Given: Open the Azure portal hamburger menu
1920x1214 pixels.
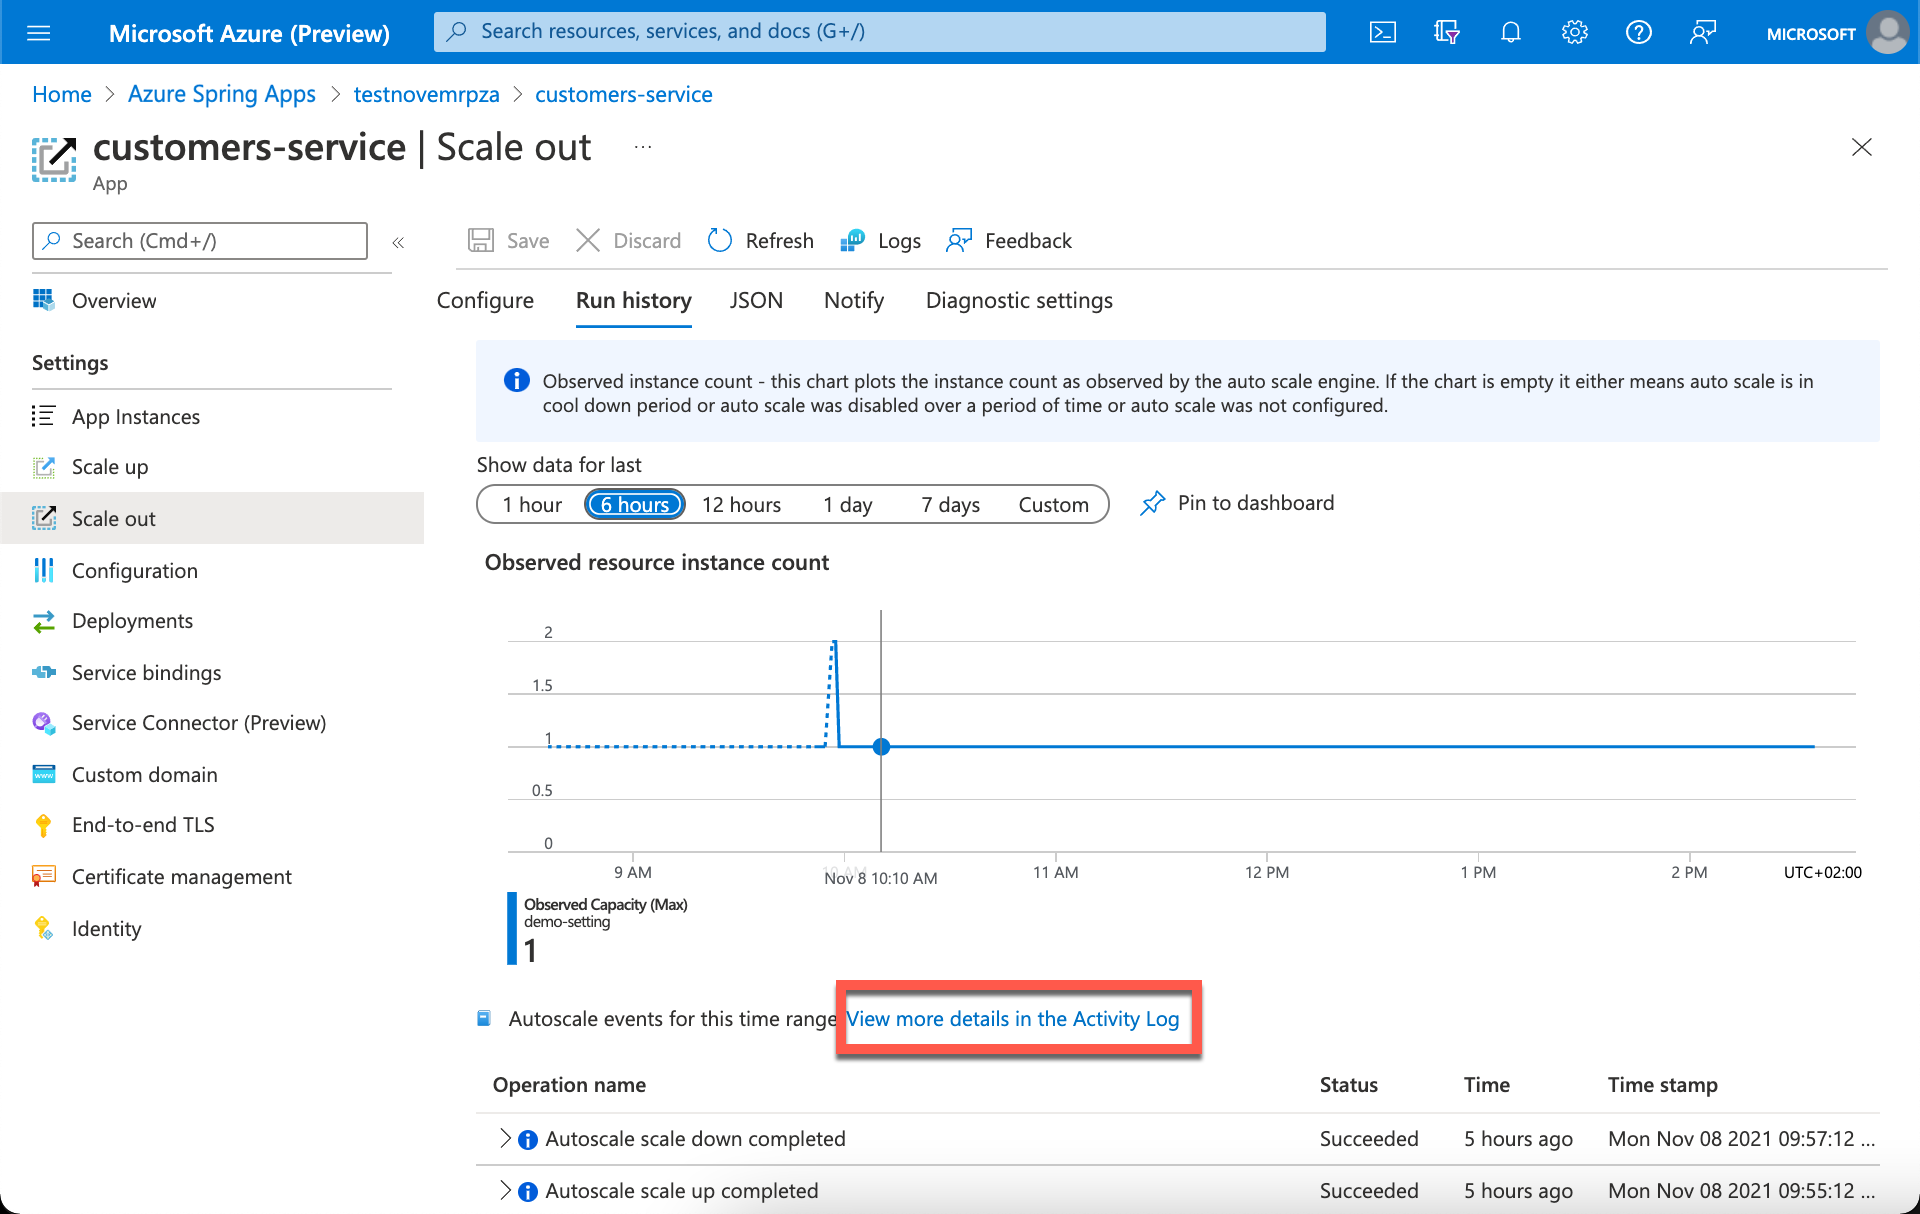Looking at the screenshot, I should tap(38, 33).
